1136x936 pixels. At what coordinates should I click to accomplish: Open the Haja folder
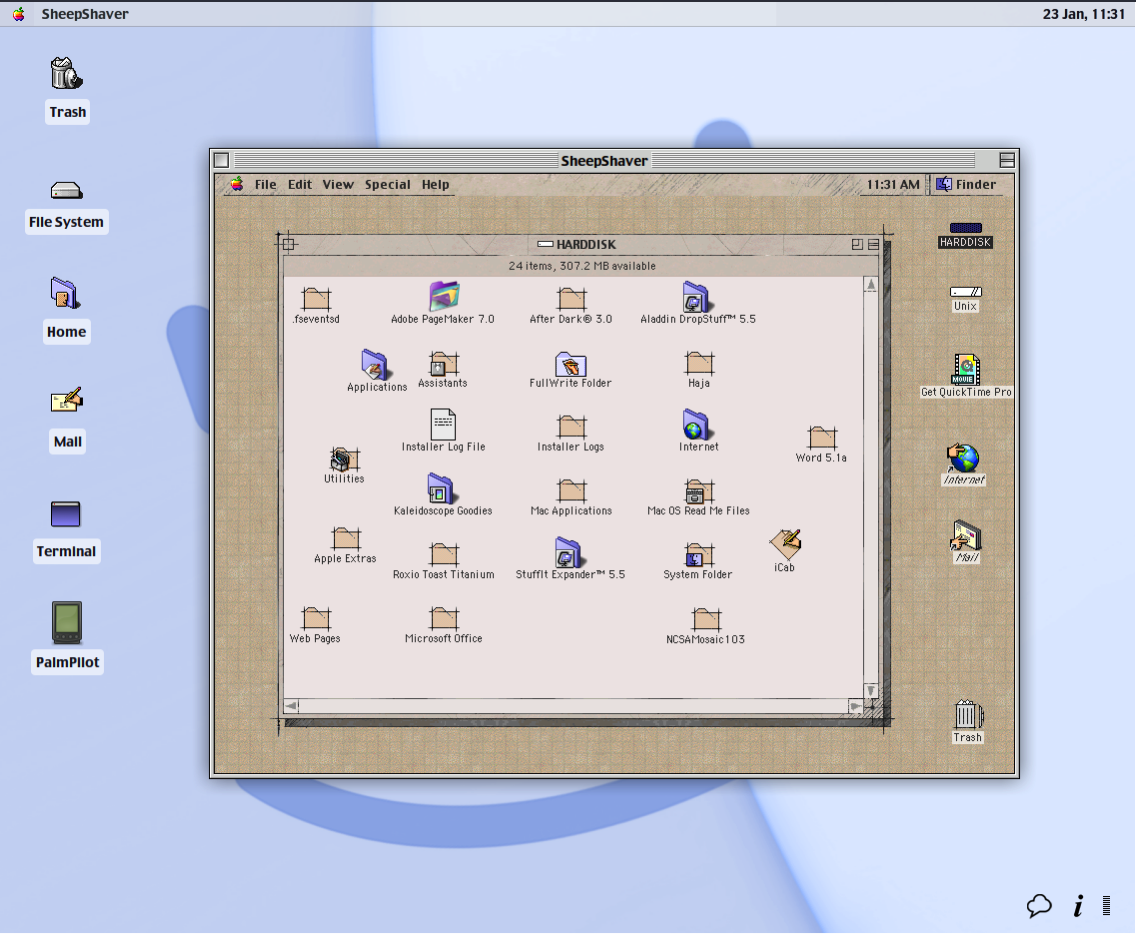tap(699, 363)
